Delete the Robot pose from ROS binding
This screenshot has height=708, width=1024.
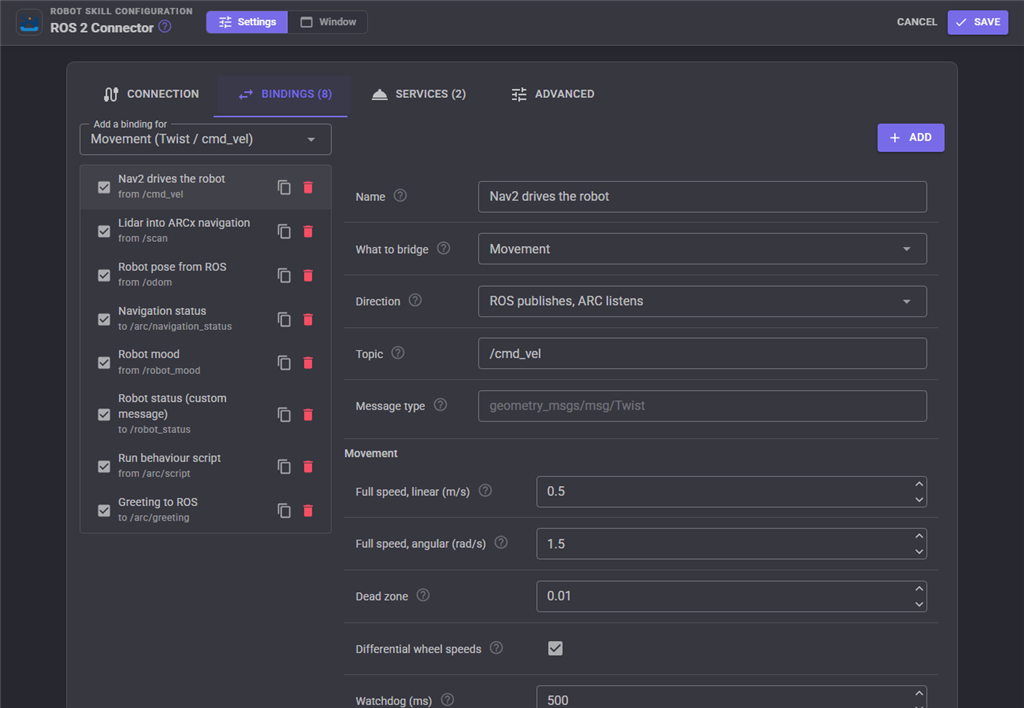click(x=308, y=275)
